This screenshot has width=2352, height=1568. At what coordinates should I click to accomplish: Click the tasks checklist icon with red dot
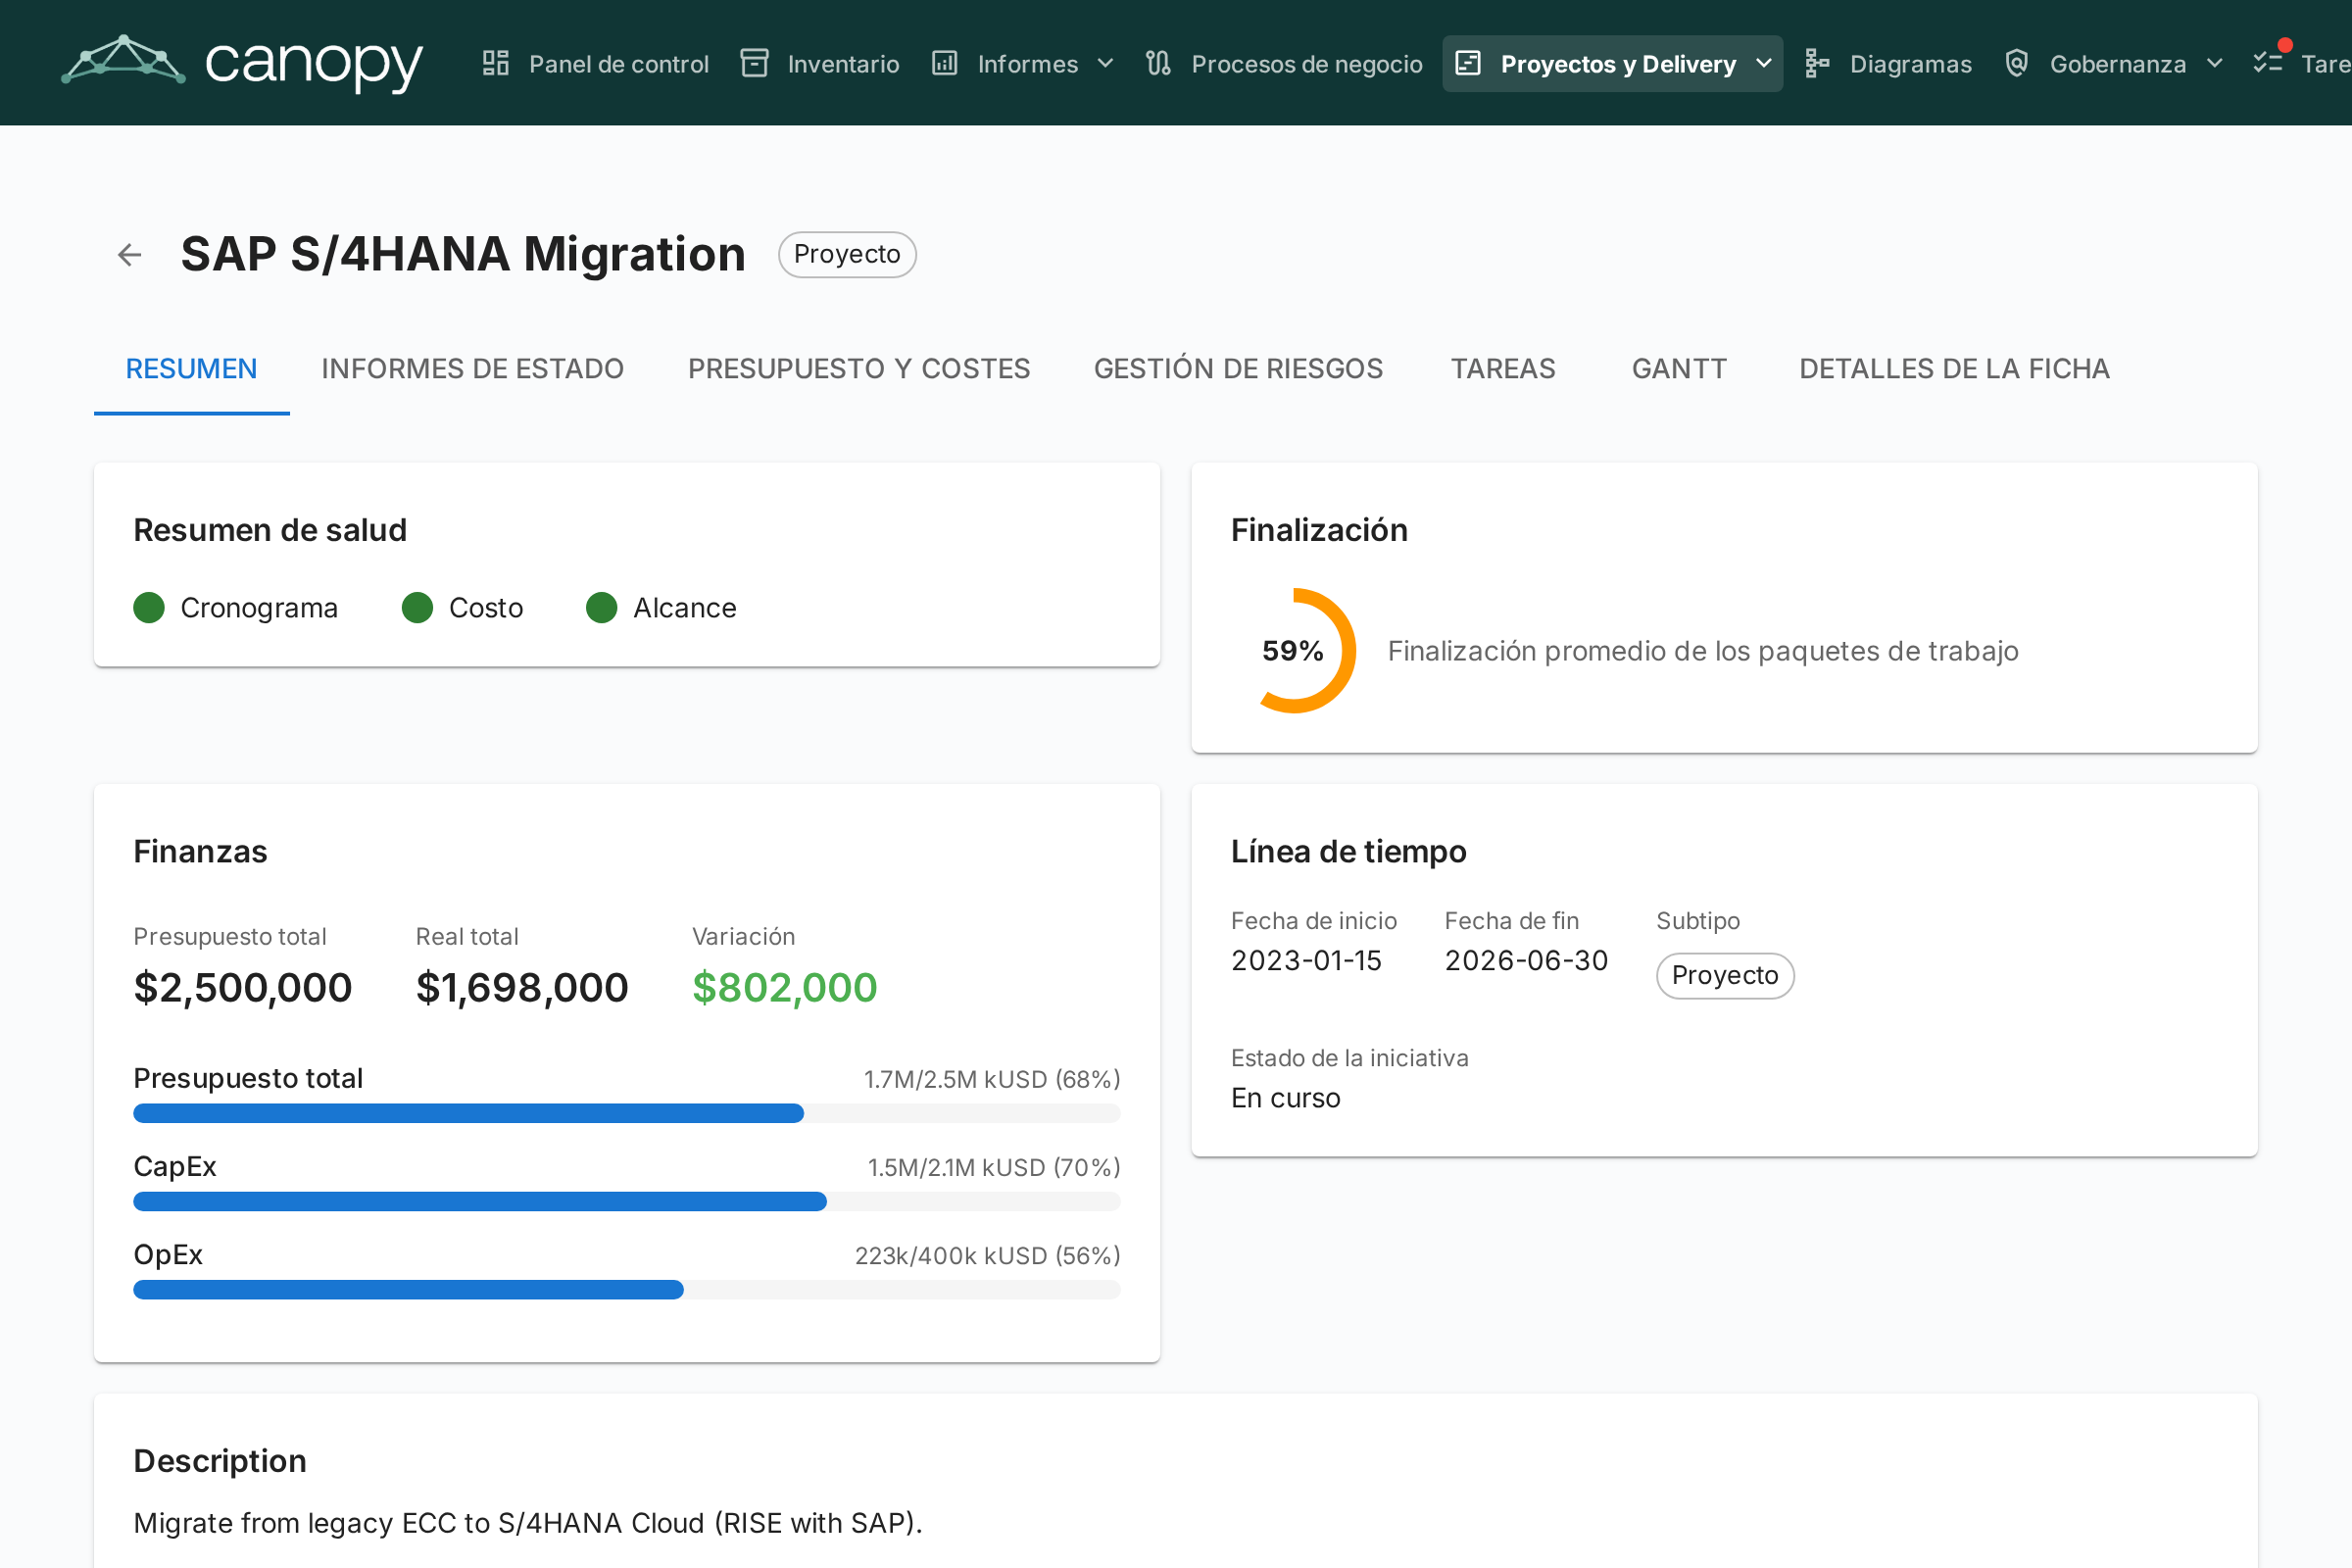coord(2268,62)
